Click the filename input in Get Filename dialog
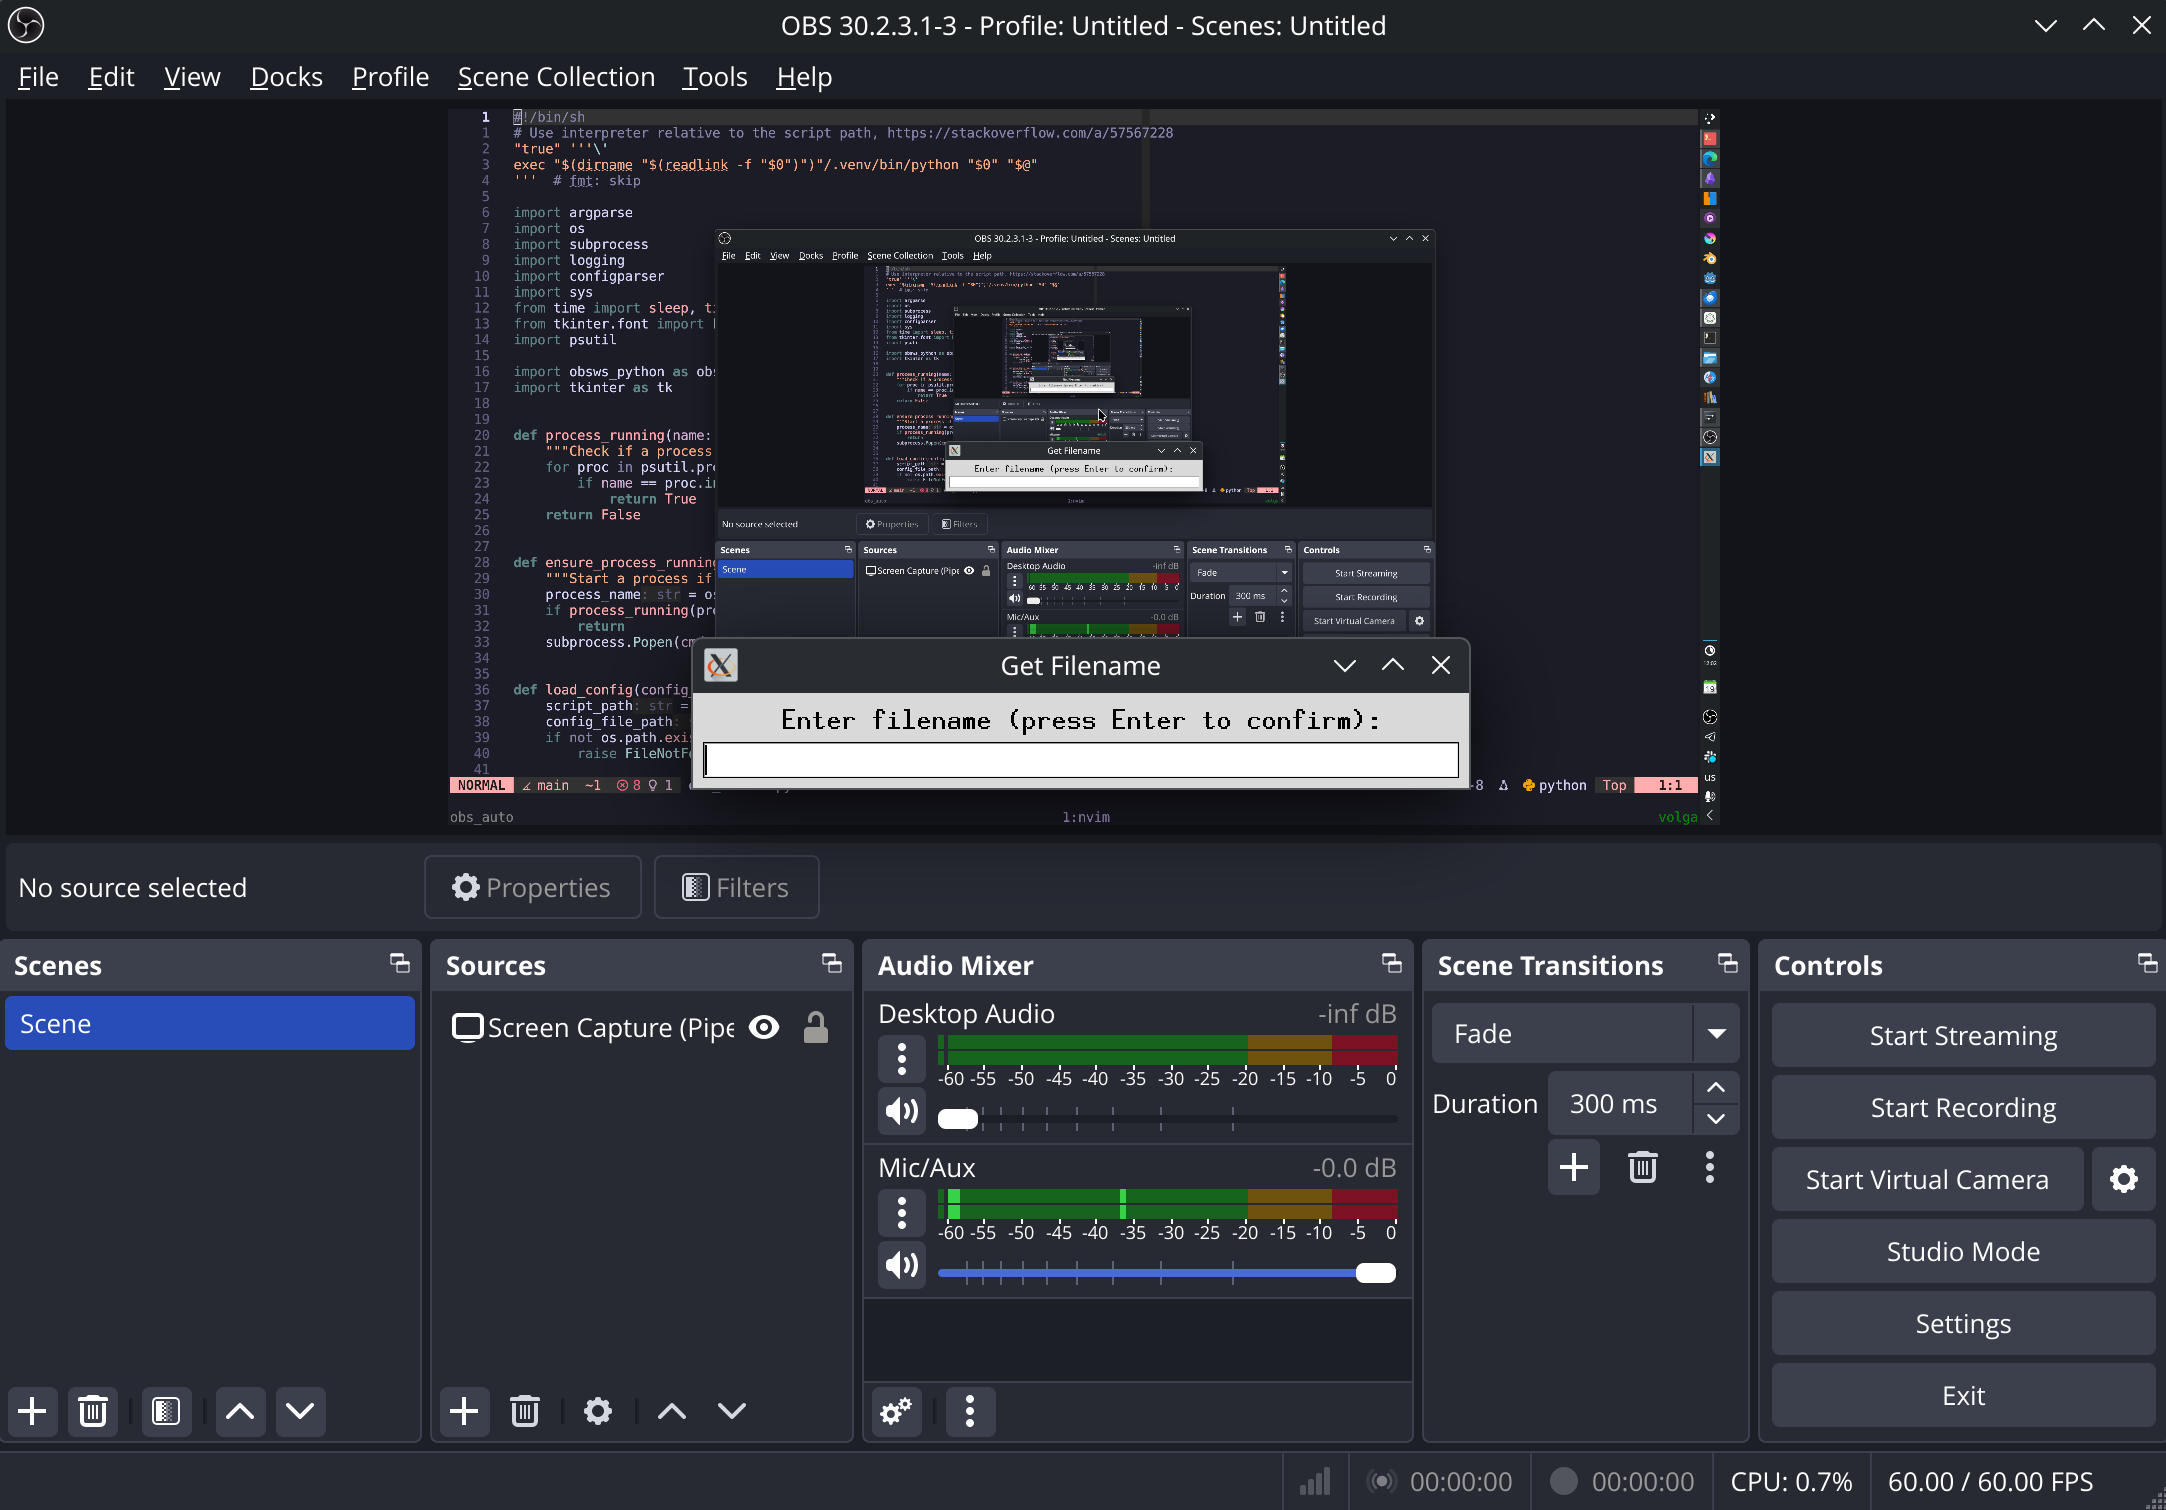2166x1510 pixels. click(x=1081, y=759)
